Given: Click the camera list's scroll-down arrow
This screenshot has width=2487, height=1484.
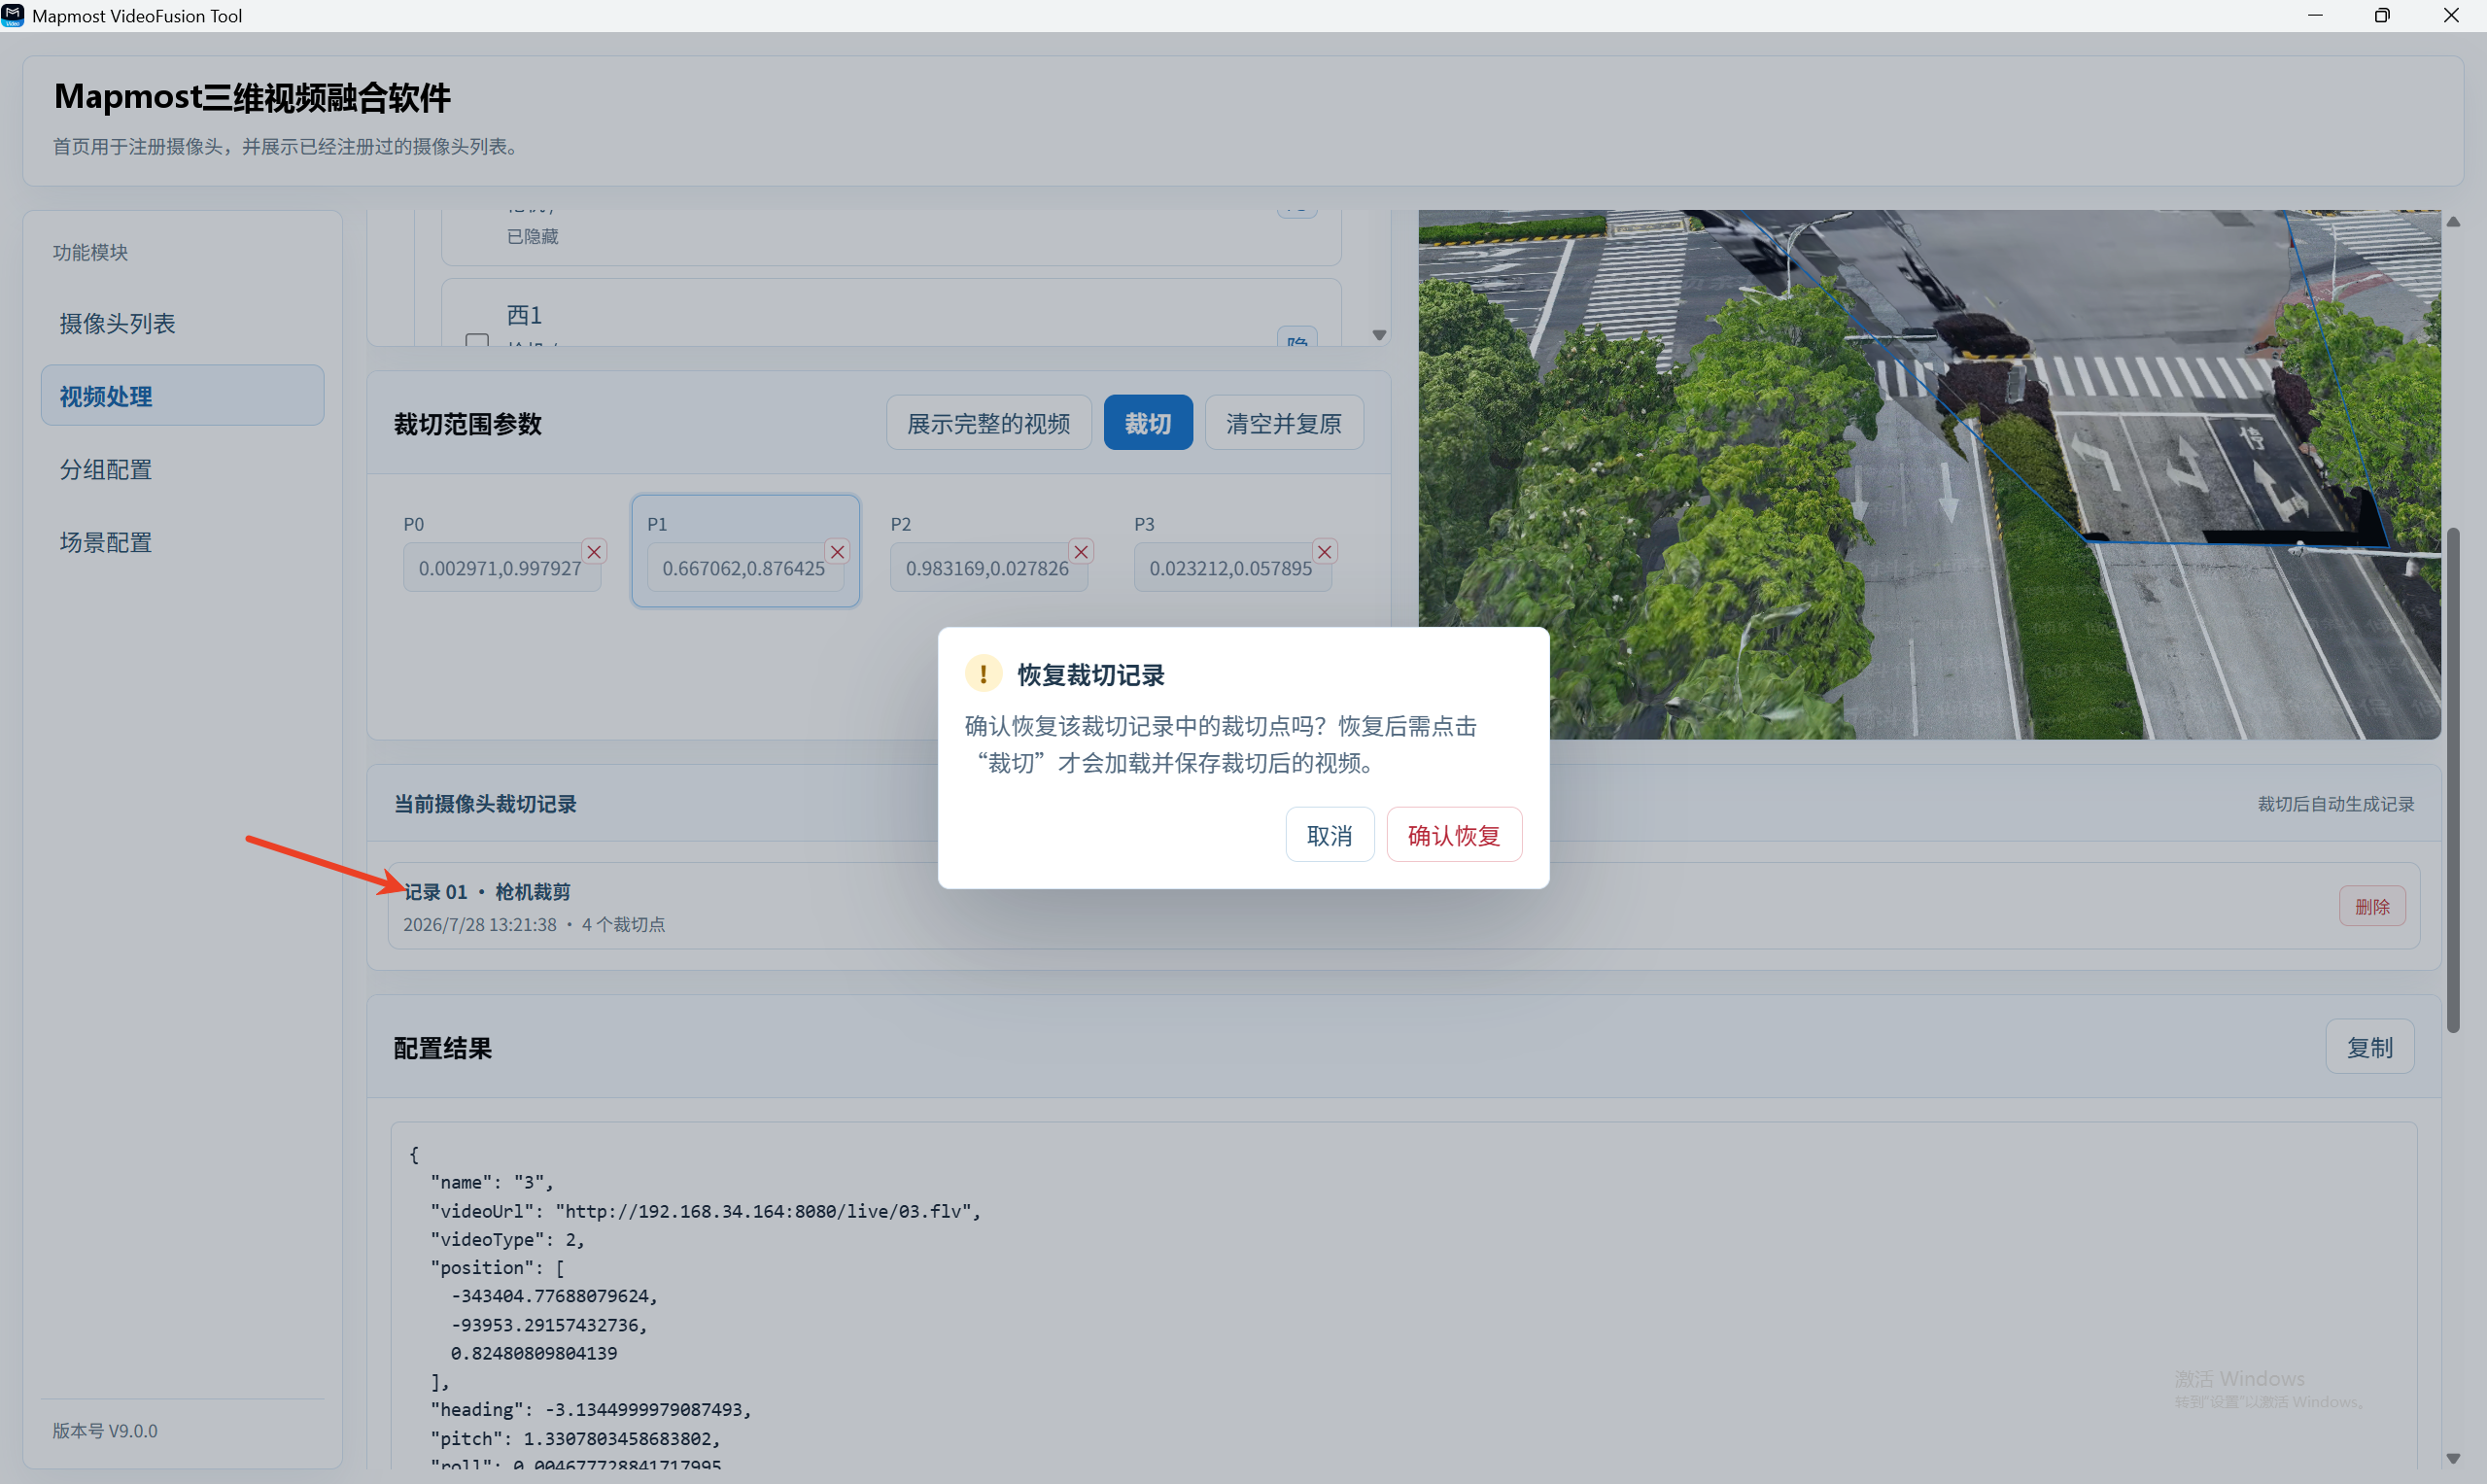Looking at the screenshot, I should 1379,335.
